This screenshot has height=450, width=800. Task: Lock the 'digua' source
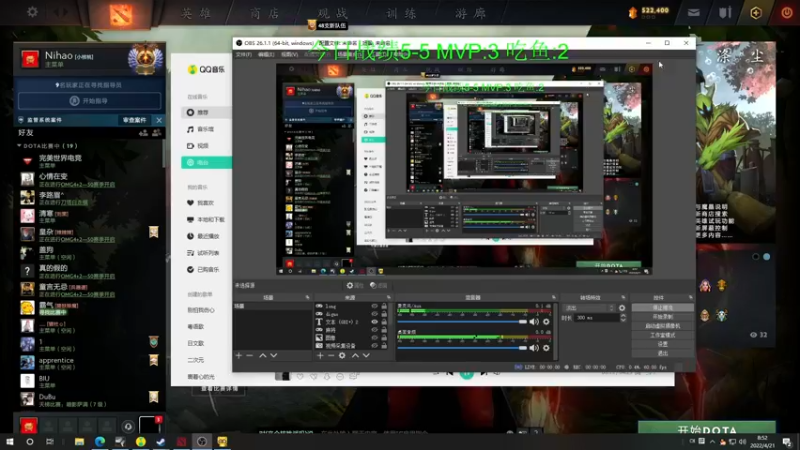[x=384, y=314]
